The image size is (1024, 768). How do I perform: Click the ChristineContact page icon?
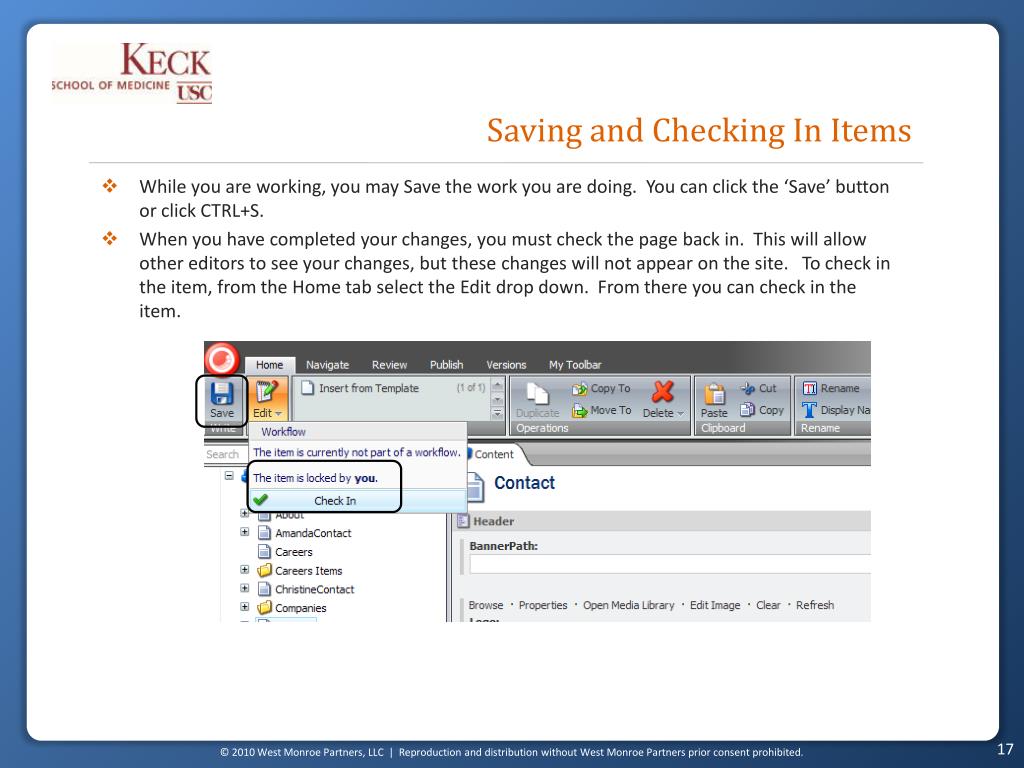(x=264, y=589)
